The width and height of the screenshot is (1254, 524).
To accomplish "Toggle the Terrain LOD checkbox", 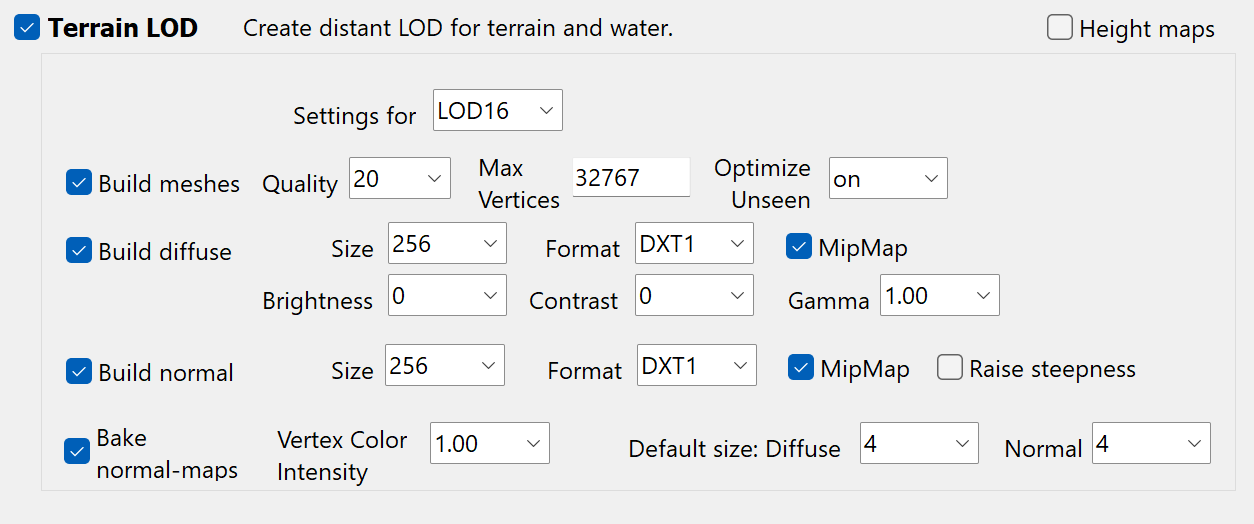I will point(27,28).
